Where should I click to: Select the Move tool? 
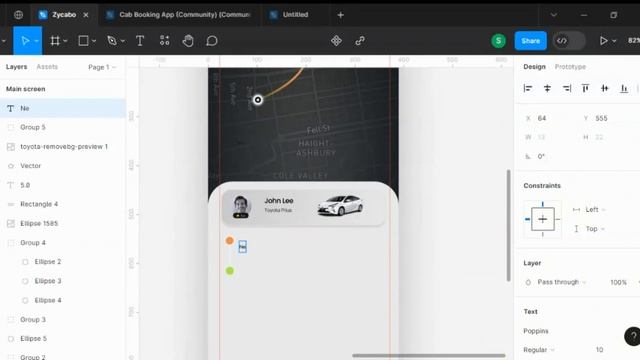[25, 41]
